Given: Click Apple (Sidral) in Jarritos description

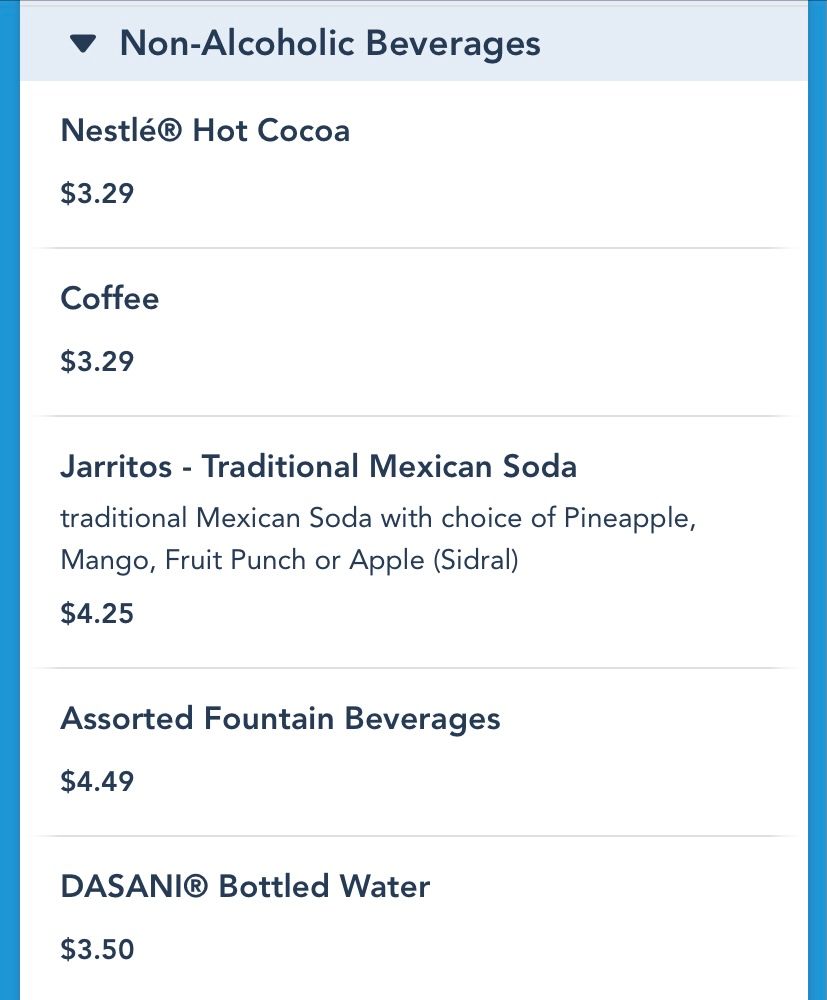Looking at the screenshot, I should pos(434,561).
